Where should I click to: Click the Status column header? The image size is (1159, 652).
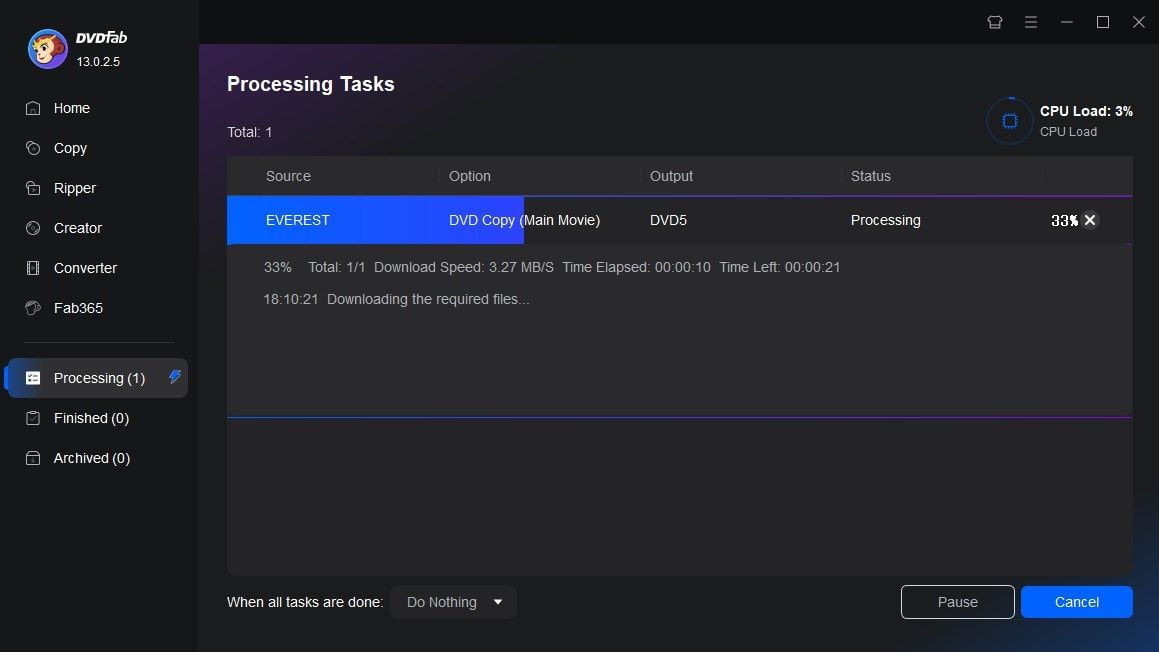click(x=871, y=176)
